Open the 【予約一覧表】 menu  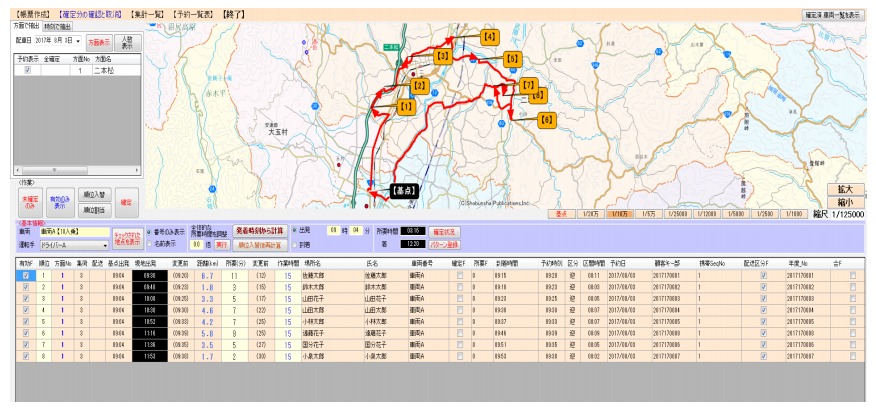pos(193,14)
